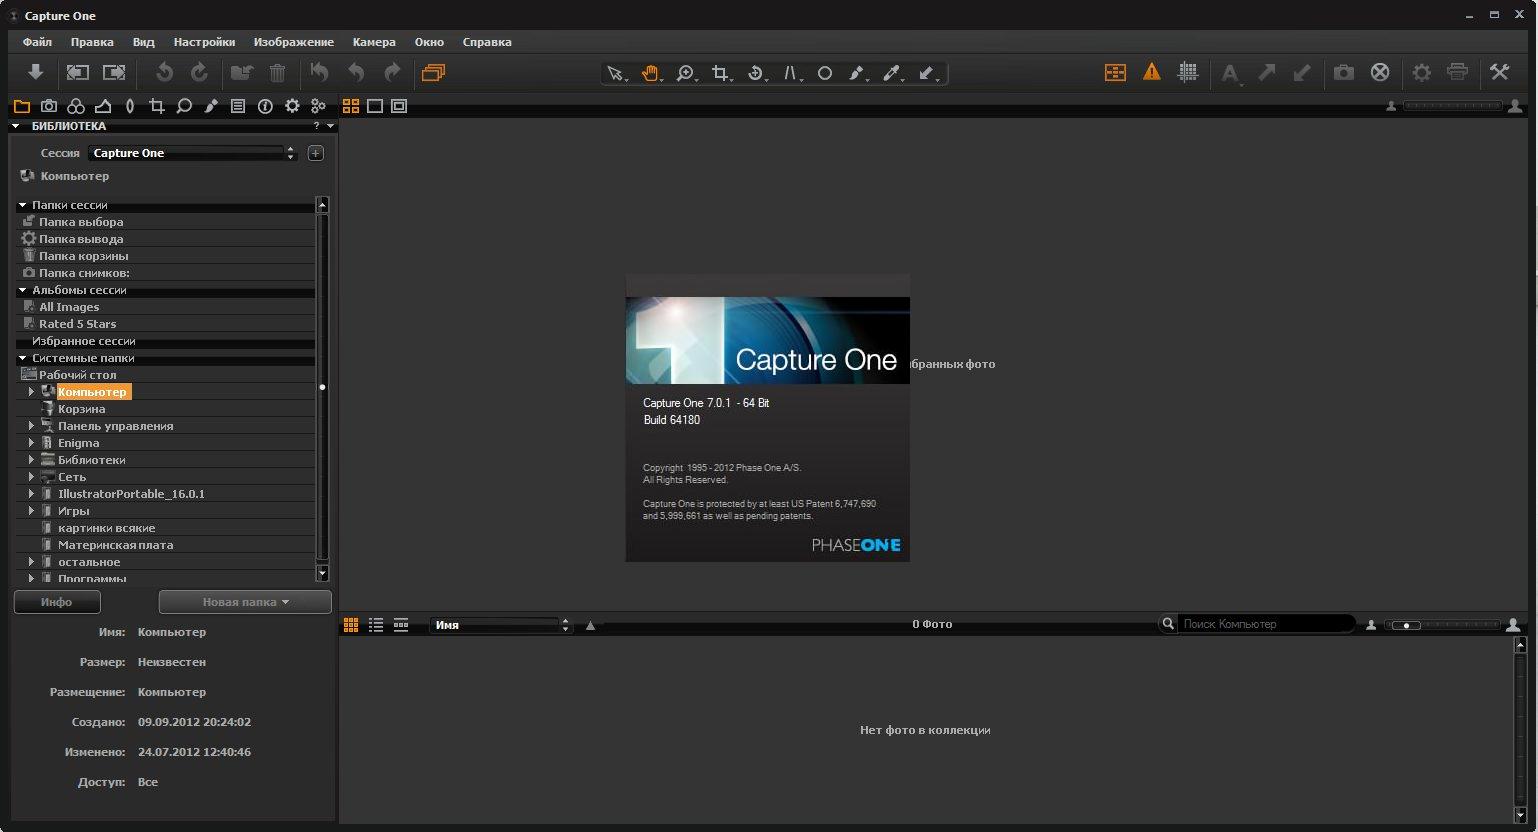The height and width of the screenshot is (832, 1538).
Task: Click the camera capture icon in toolbar
Action: 1343,72
